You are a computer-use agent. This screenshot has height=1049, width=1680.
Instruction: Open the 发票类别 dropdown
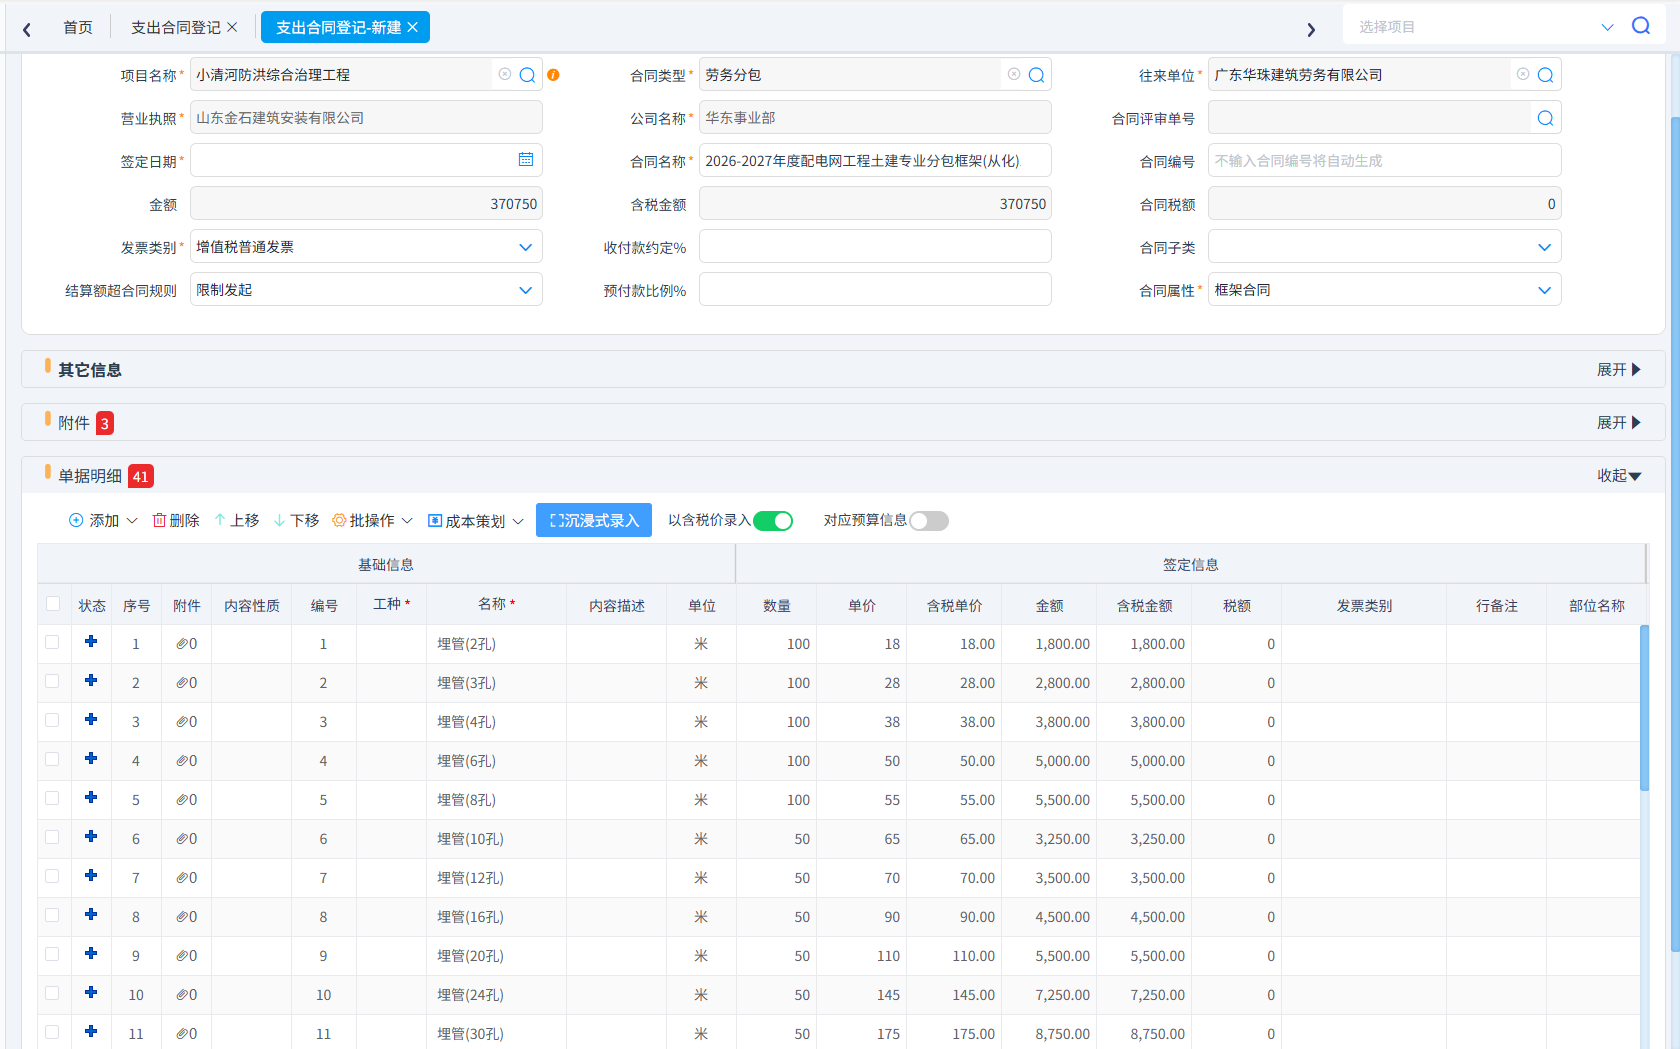pyautogui.click(x=366, y=247)
